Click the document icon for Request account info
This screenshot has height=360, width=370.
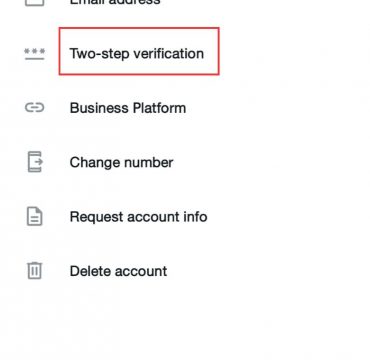pyautogui.click(x=35, y=216)
